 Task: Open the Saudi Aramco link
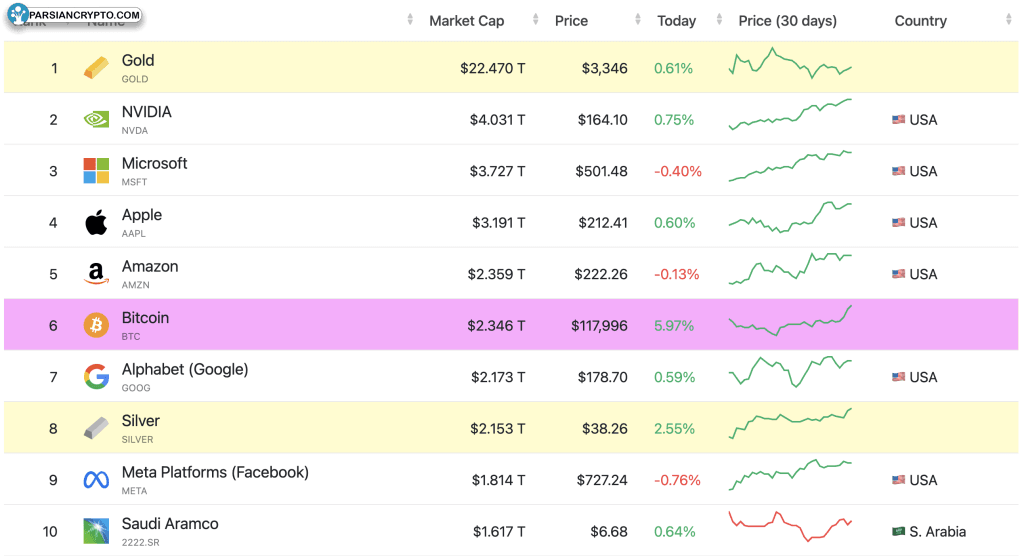(x=170, y=523)
